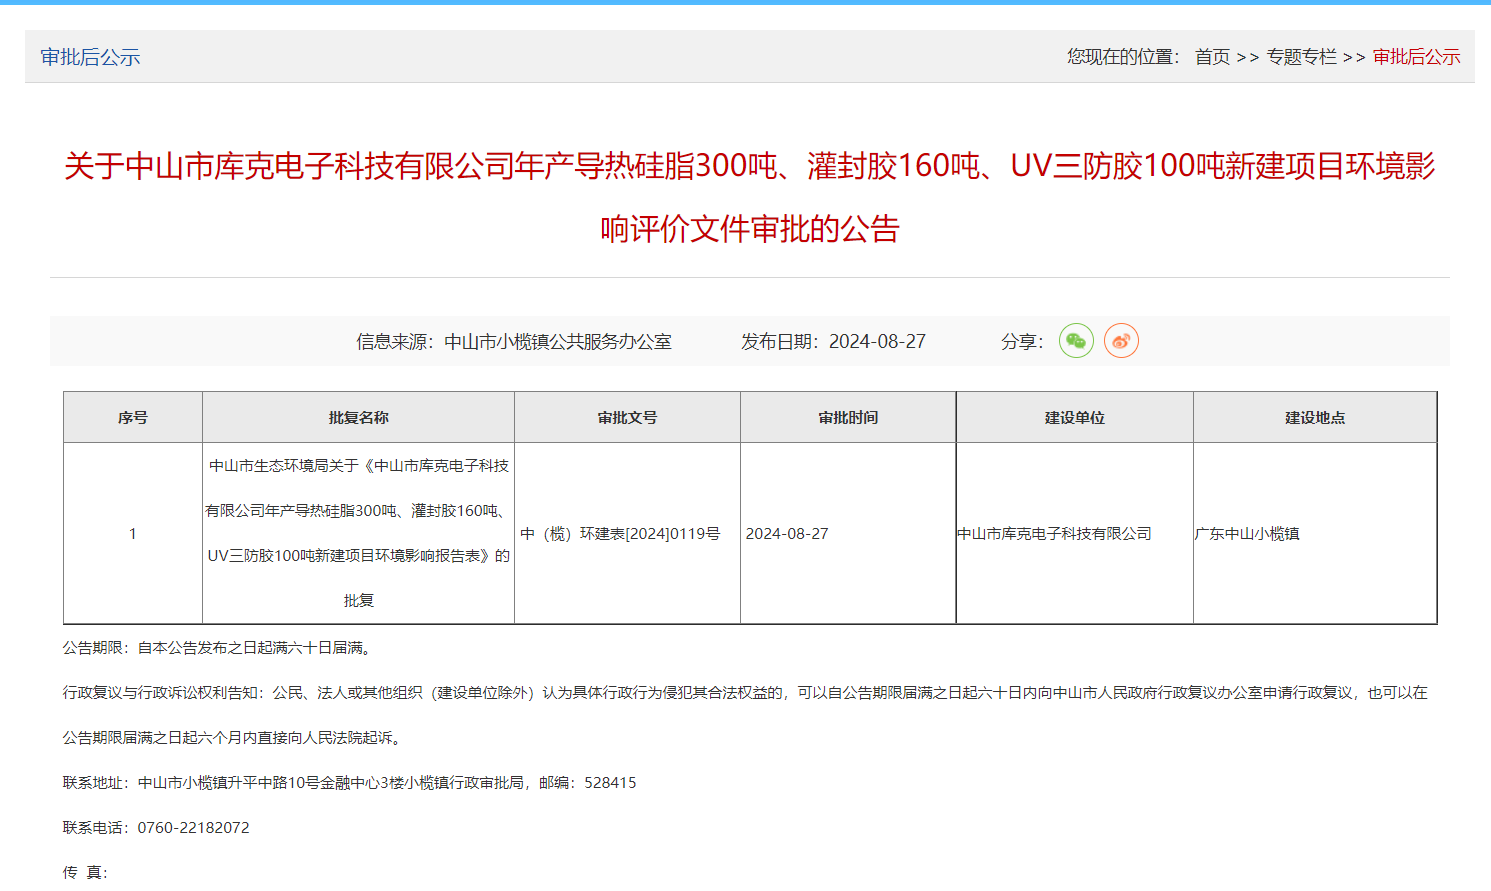Screen dimensions: 1491x891
Task: Click the 中山市库克电子科技有限公司 company cell
Action: click(x=1054, y=534)
